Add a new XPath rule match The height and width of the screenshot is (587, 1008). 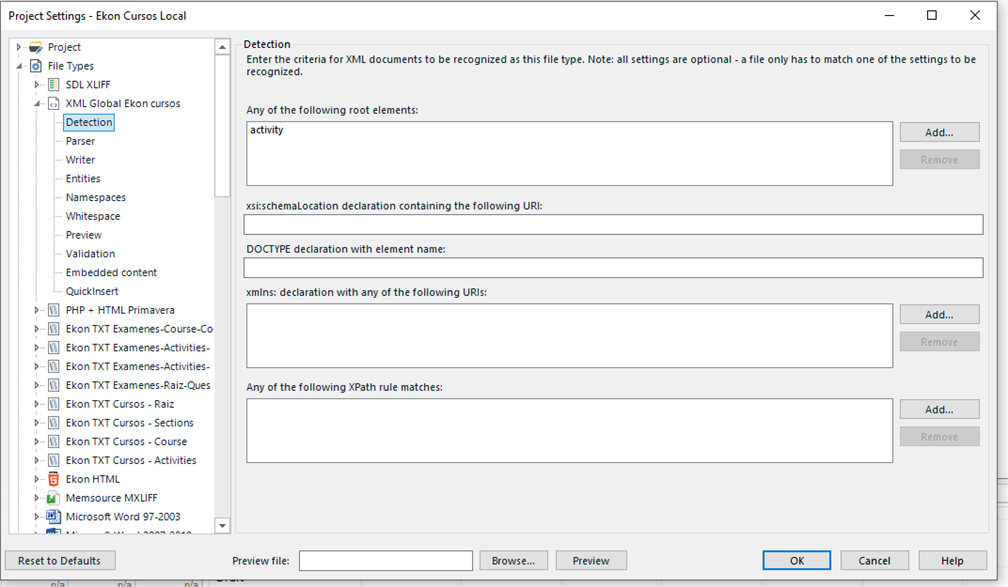pos(939,409)
